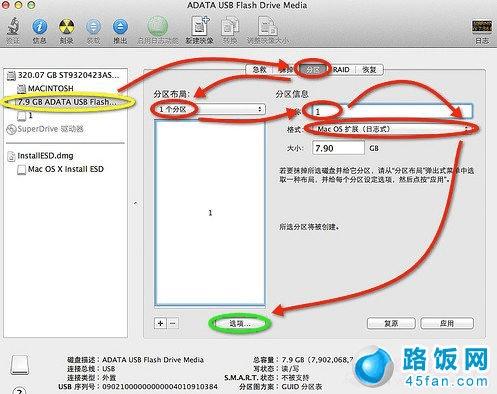
Task: Click the Options (选项...) button
Action: pos(239,324)
